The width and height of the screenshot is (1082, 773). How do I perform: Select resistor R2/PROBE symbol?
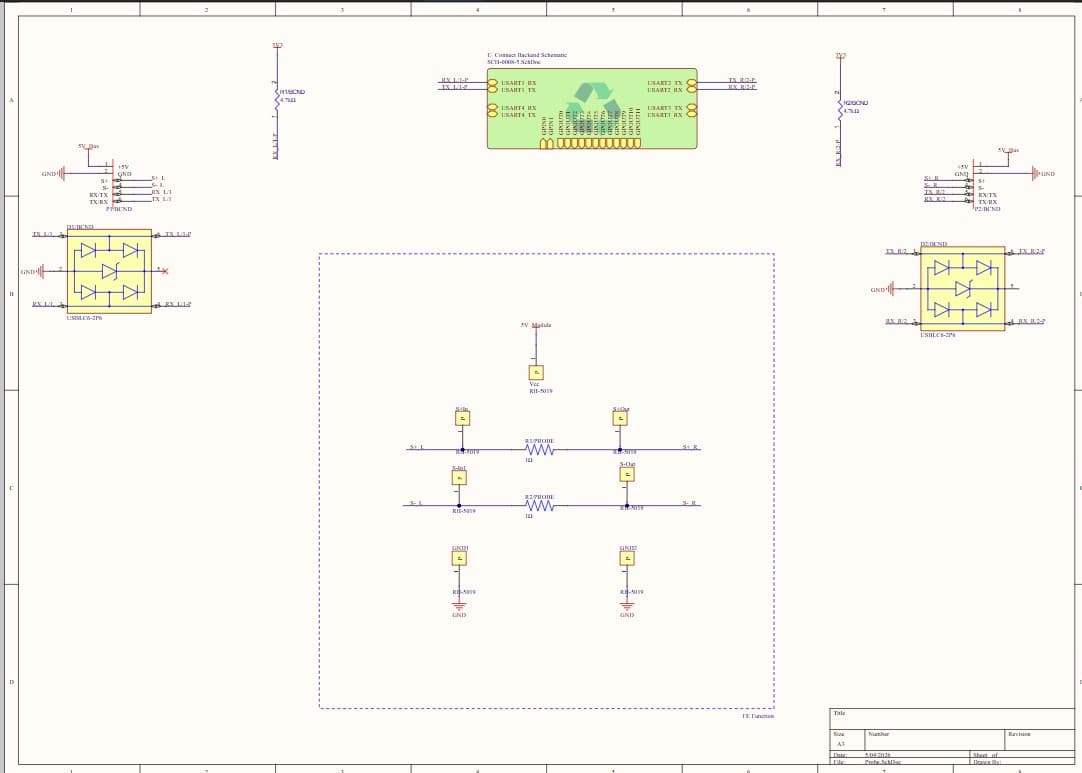(540, 506)
